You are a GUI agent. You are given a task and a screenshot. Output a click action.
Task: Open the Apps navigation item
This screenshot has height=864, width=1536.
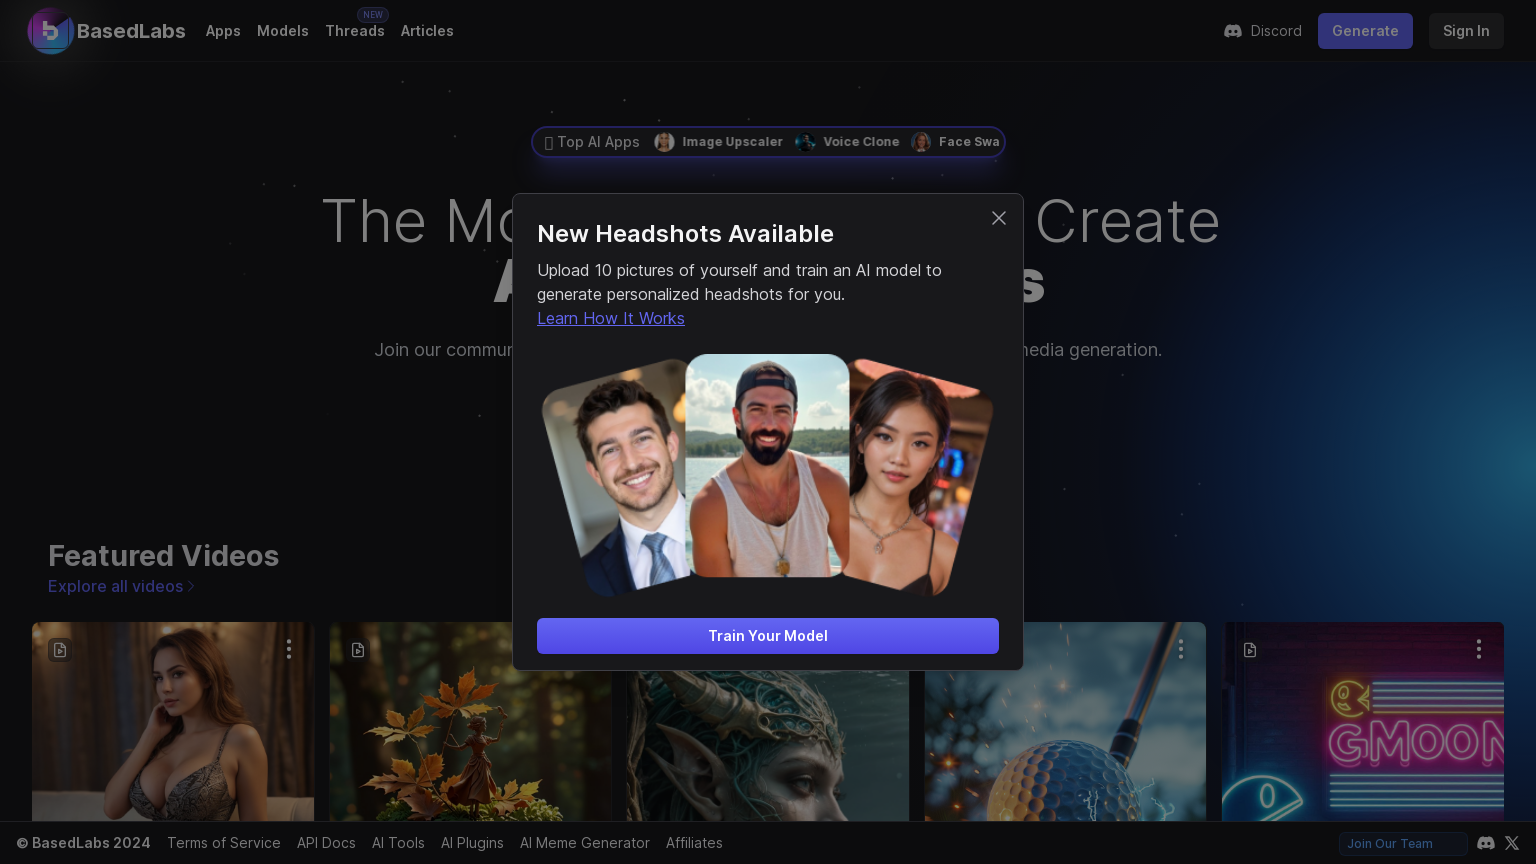tap(222, 31)
